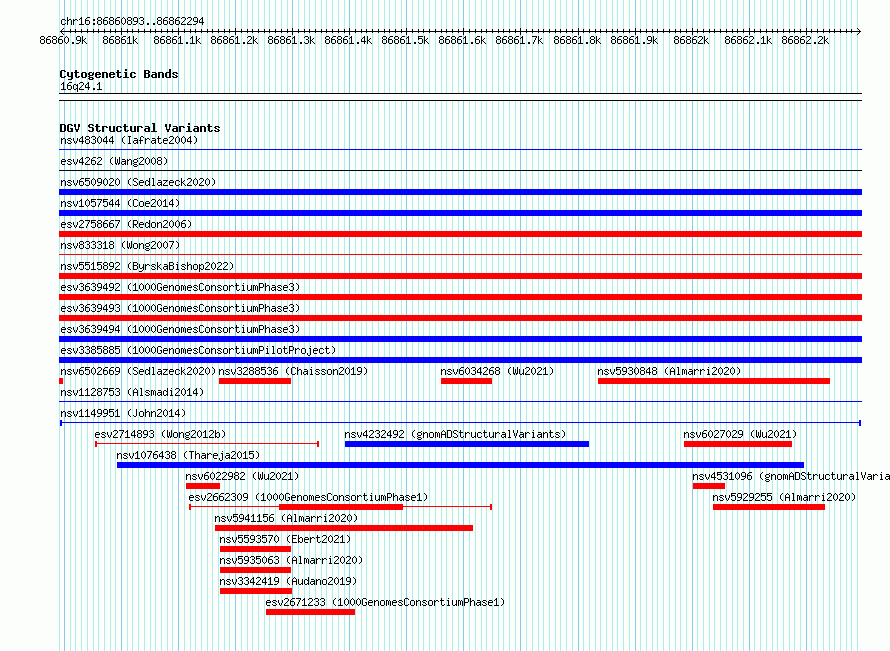Open the nsv5941156 (Almarri2020) label
890x651 pixels.
pyautogui.click(x=286, y=518)
